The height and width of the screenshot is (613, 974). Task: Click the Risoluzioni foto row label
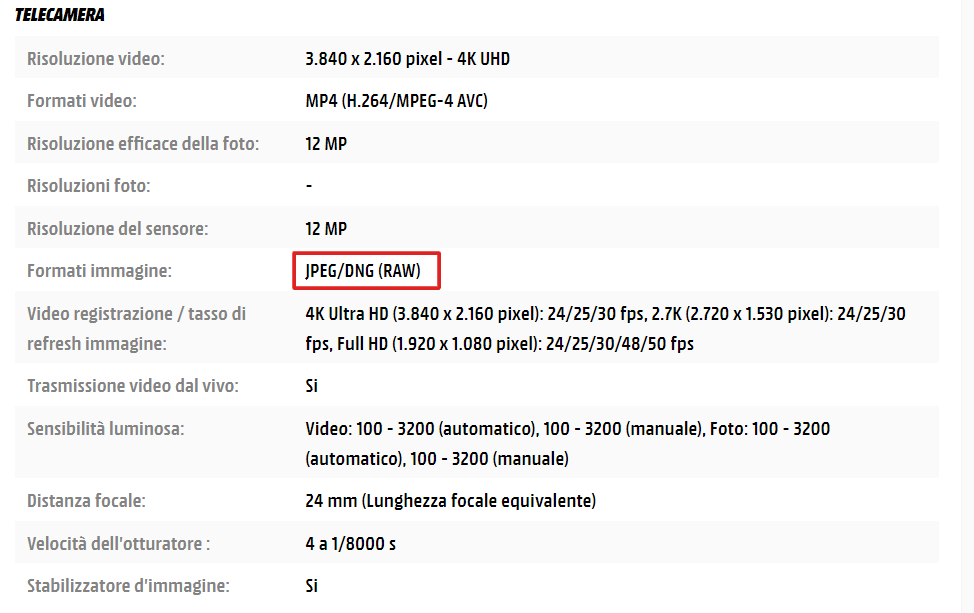(x=88, y=186)
